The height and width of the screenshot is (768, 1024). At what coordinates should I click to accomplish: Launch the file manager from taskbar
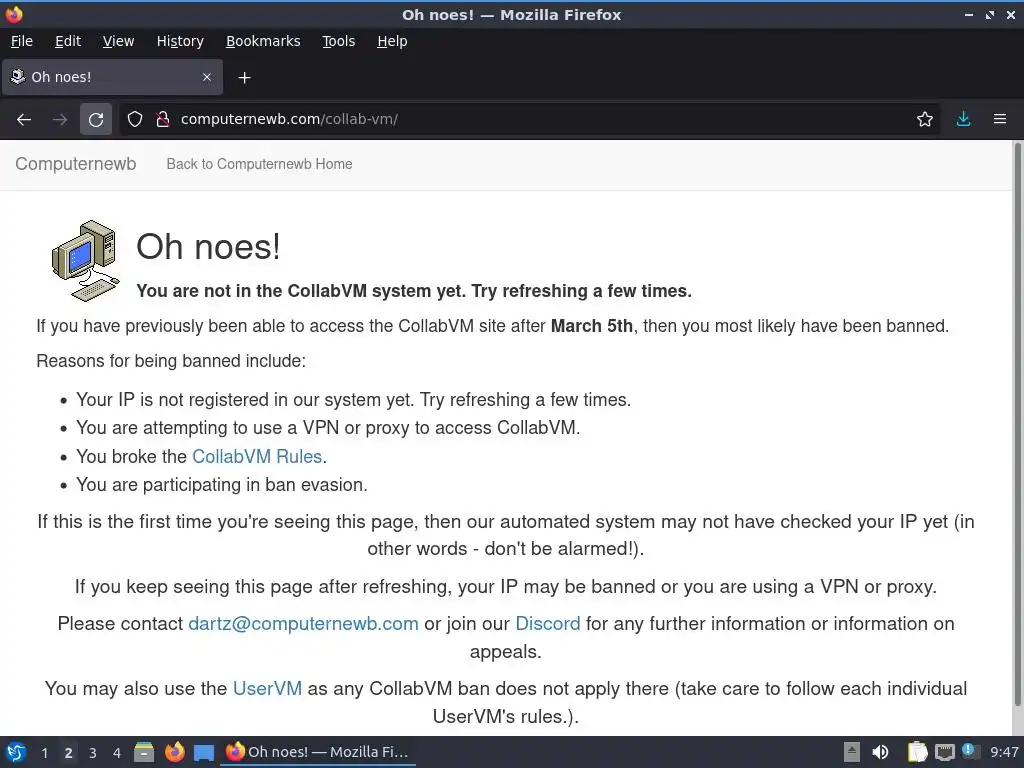coord(144,752)
